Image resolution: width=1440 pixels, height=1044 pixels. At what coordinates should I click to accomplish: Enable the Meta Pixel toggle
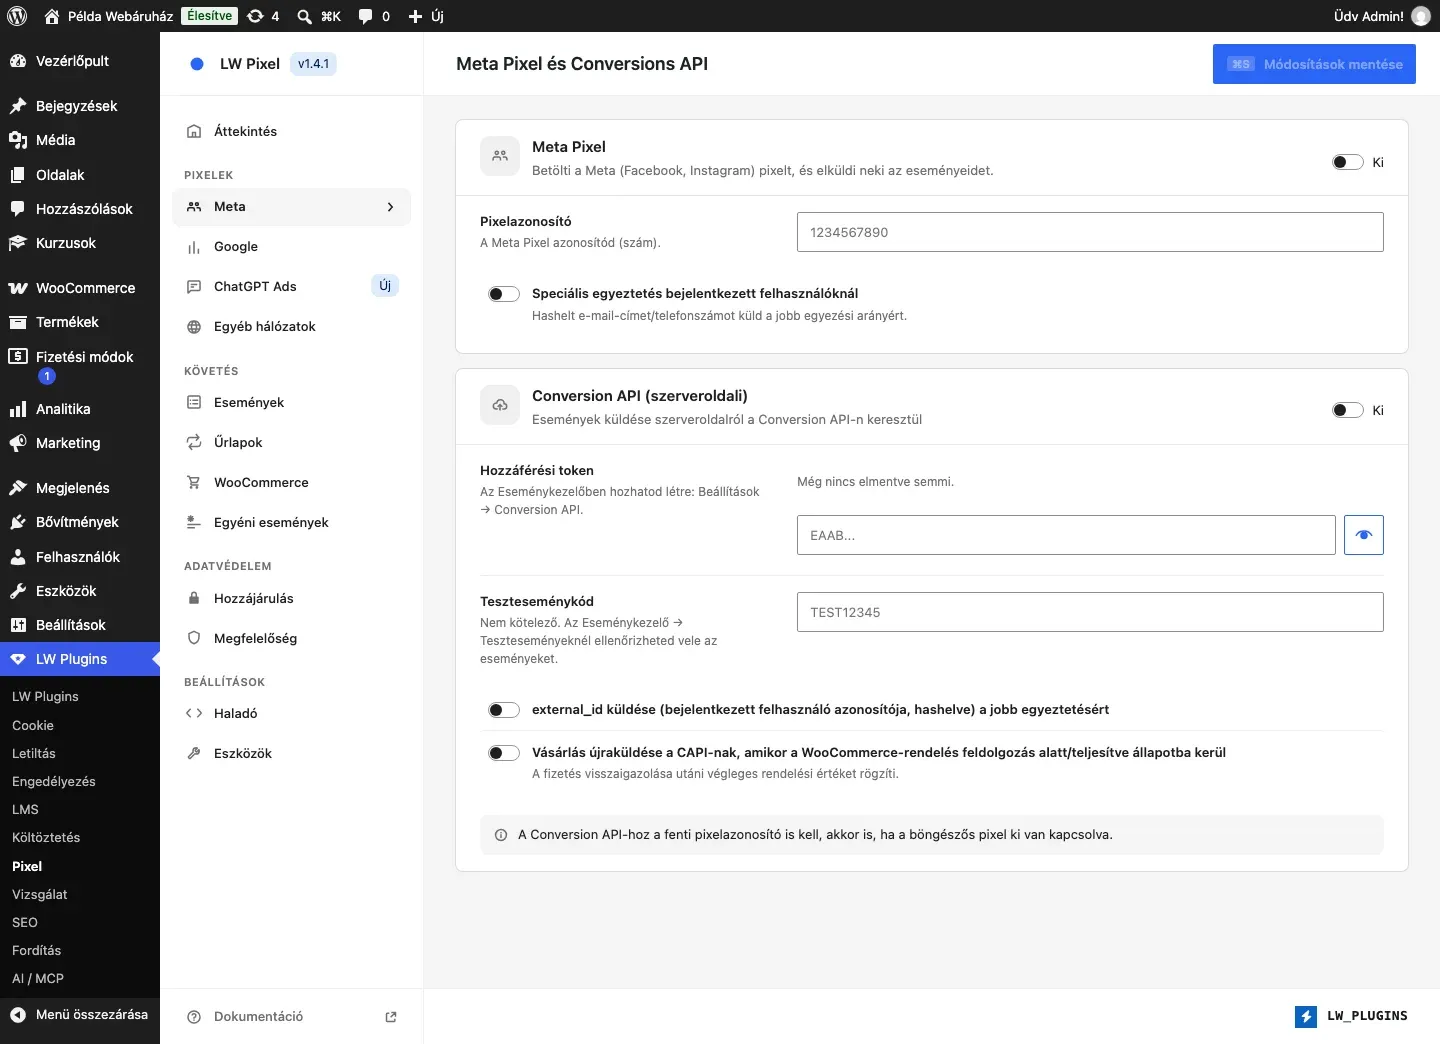[x=1347, y=162]
